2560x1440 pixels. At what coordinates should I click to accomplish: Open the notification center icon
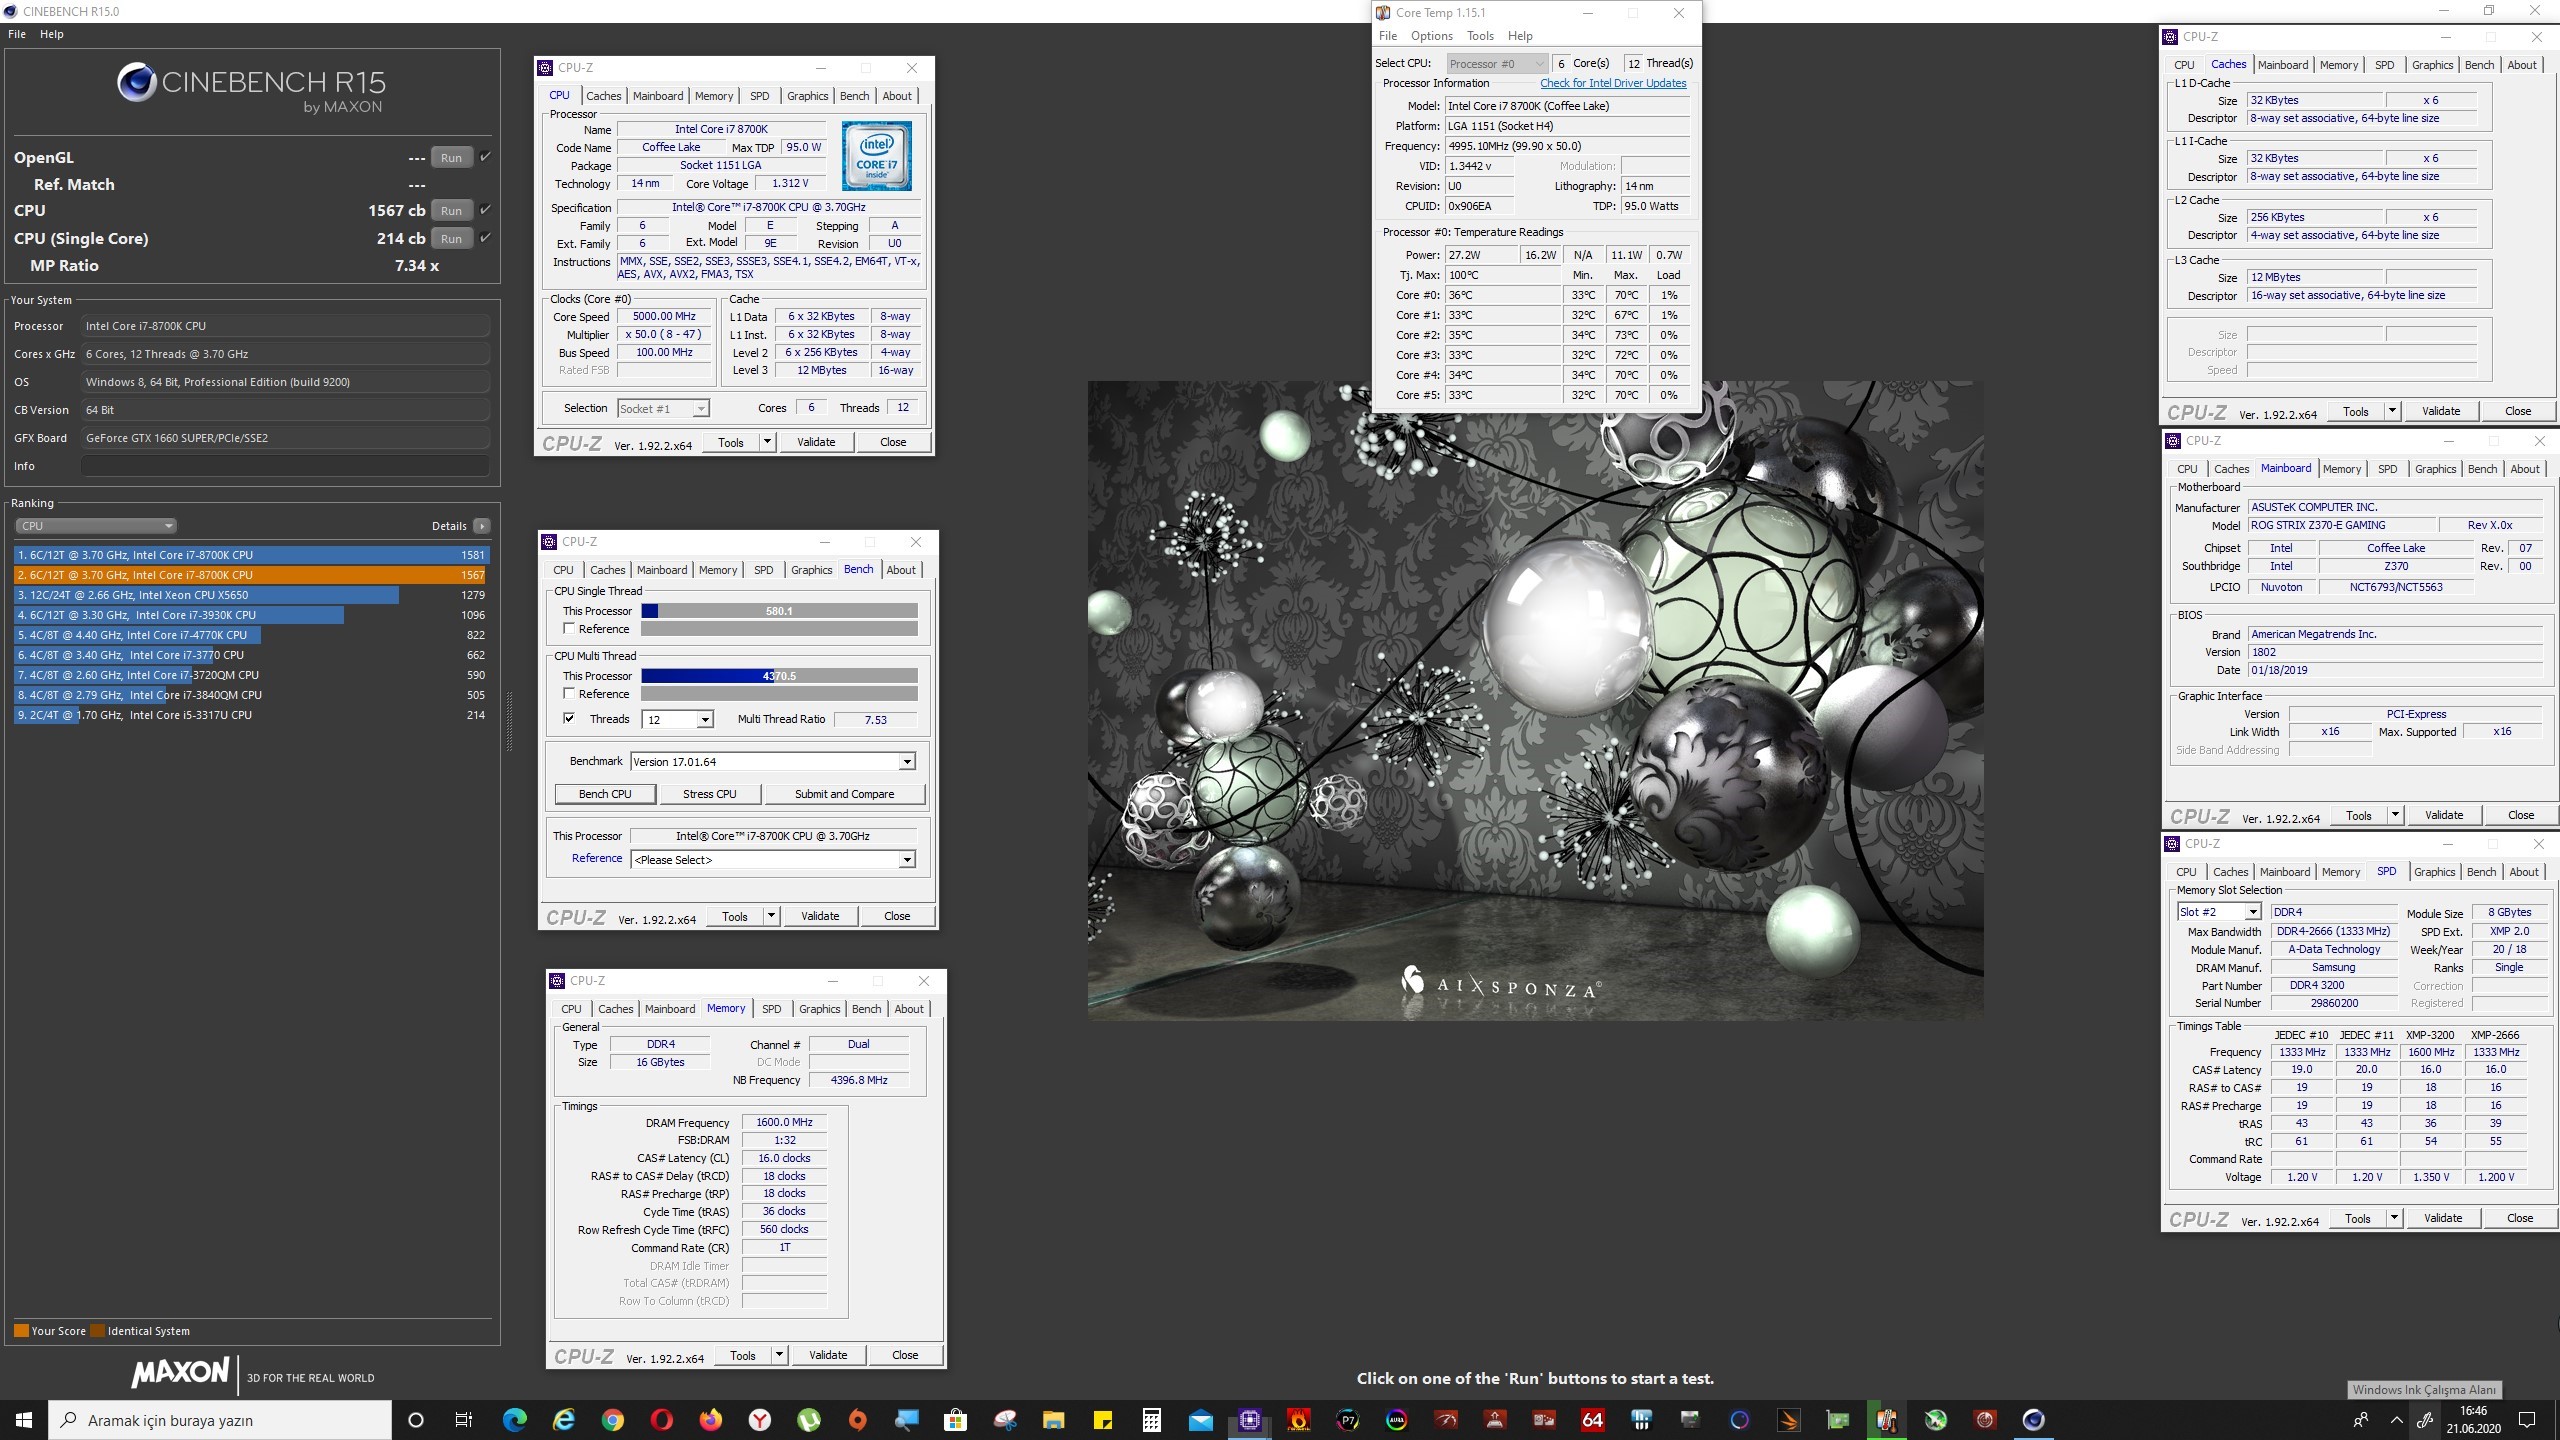pyautogui.click(x=2527, y=1420)
